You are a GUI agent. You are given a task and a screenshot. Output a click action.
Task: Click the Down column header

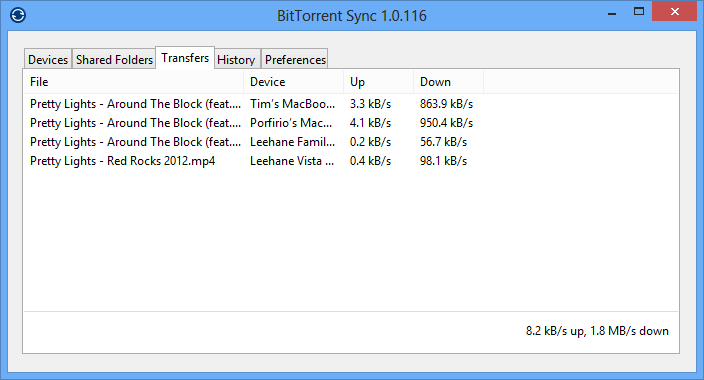coord(449,82)
